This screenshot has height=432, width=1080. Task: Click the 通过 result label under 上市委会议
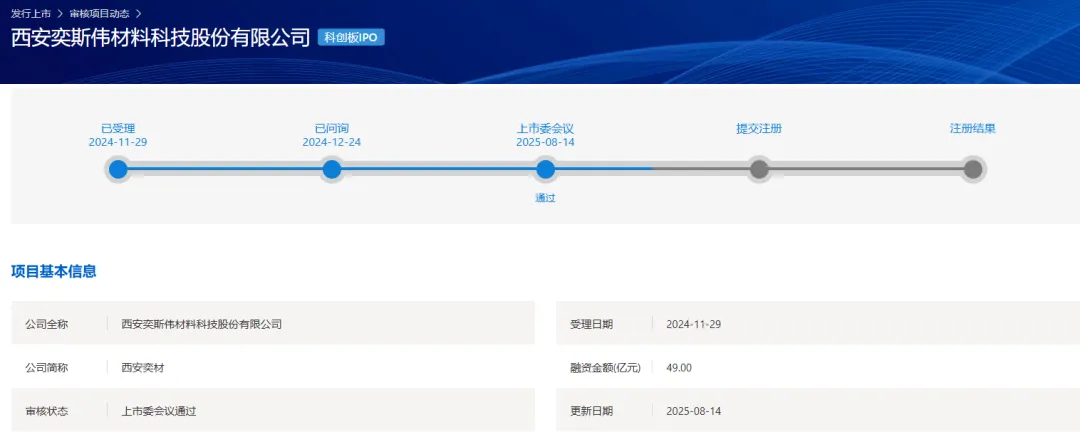(x=545, y=198)
